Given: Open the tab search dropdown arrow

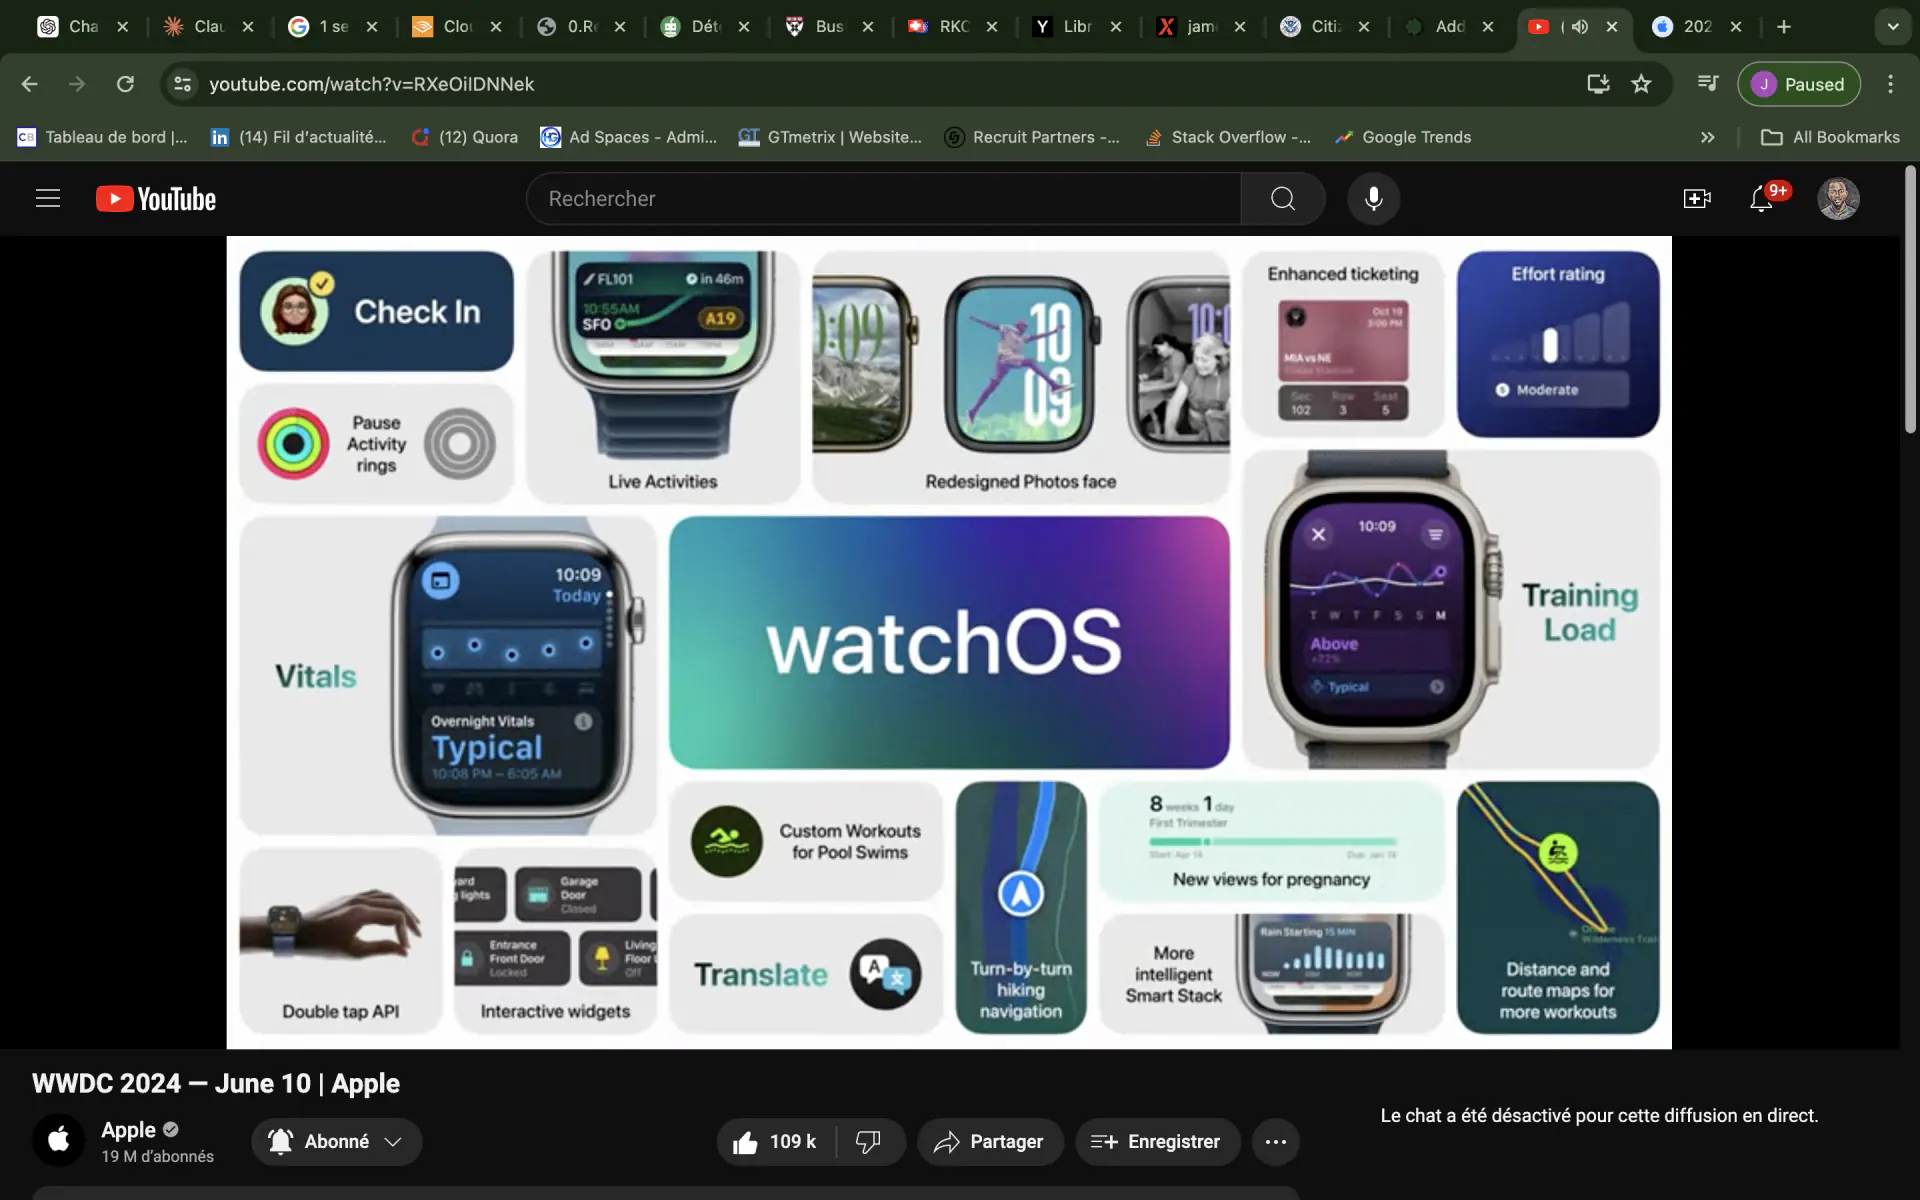Looking at the screenshot, I should [x=1892, y=27].
